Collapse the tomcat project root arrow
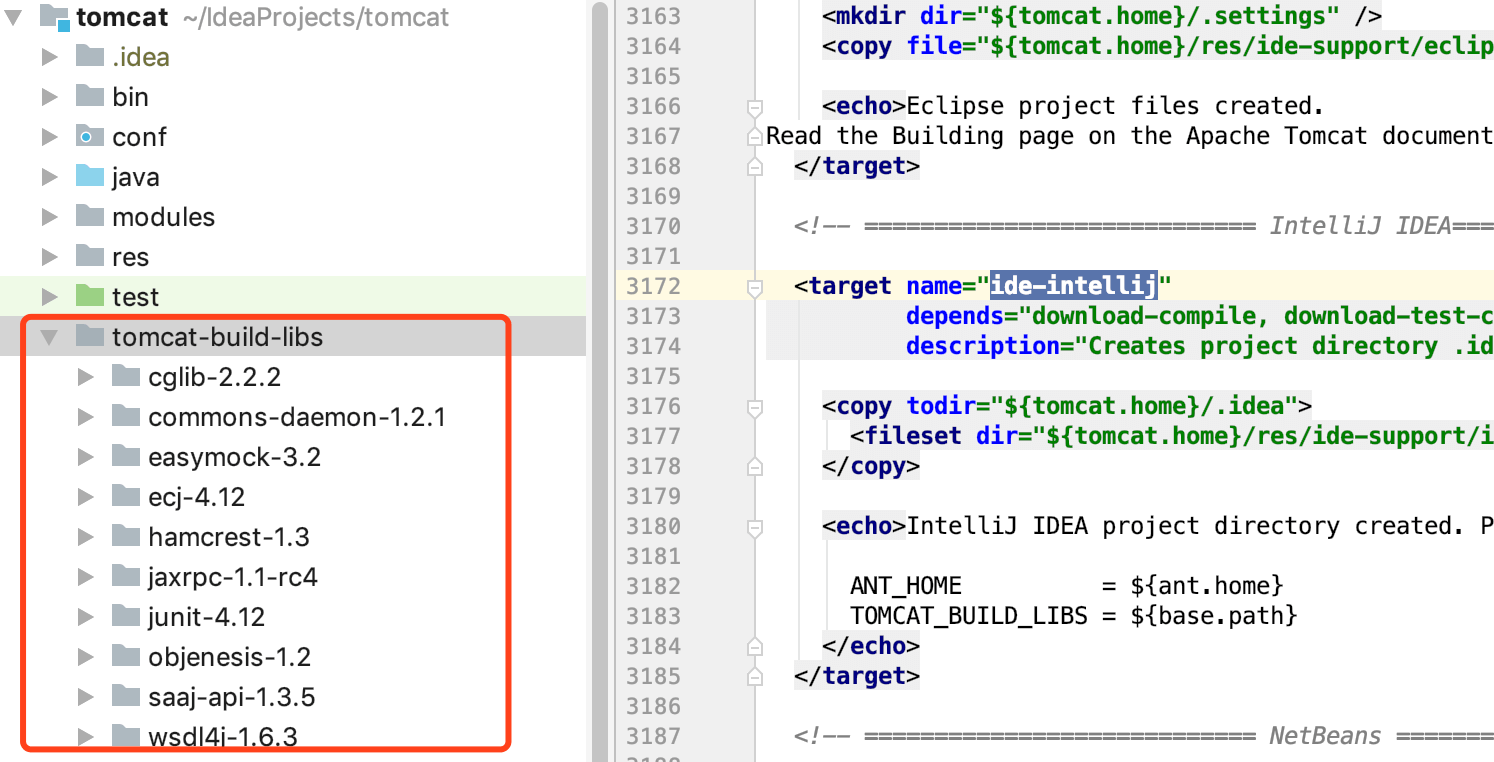 pos(14,17)
